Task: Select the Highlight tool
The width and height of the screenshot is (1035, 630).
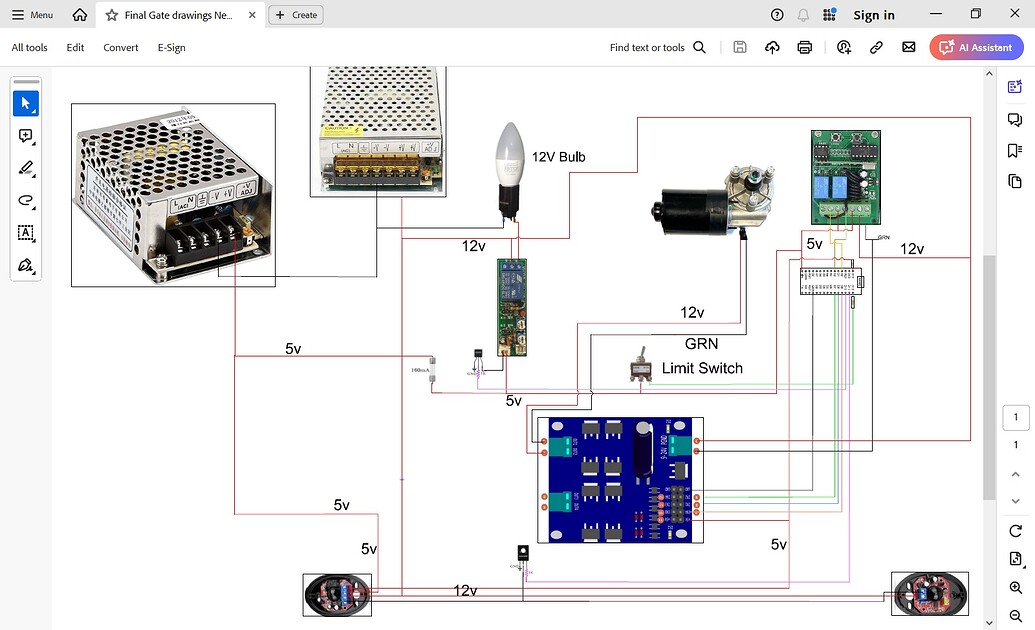Action: [25, 168]
